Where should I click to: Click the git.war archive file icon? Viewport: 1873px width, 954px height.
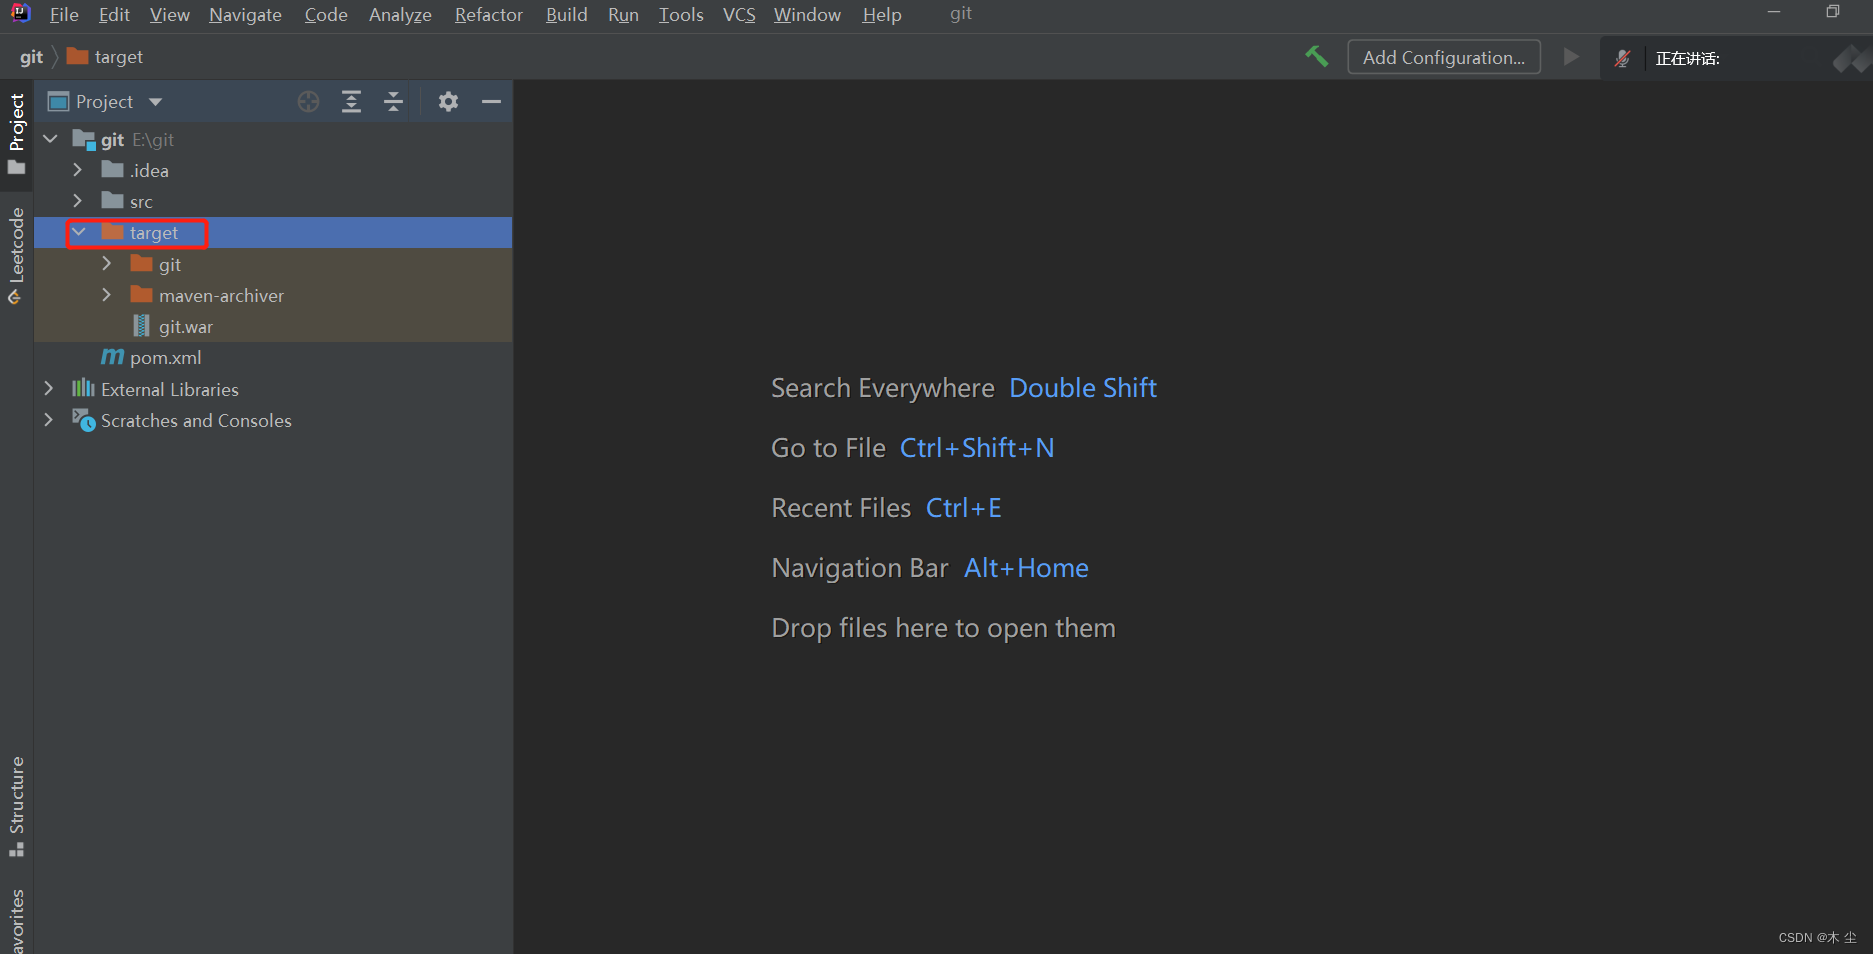[141, 326]
